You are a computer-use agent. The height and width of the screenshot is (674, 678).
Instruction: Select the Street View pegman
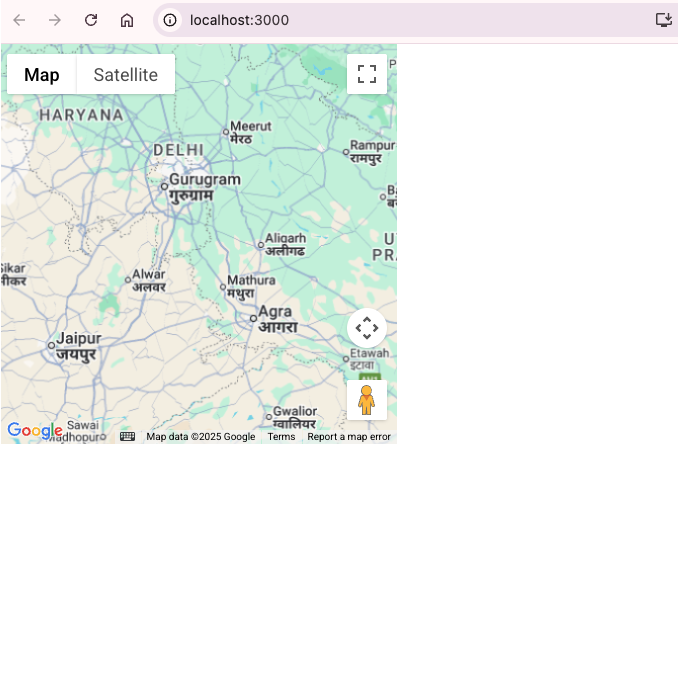(367, 400)
